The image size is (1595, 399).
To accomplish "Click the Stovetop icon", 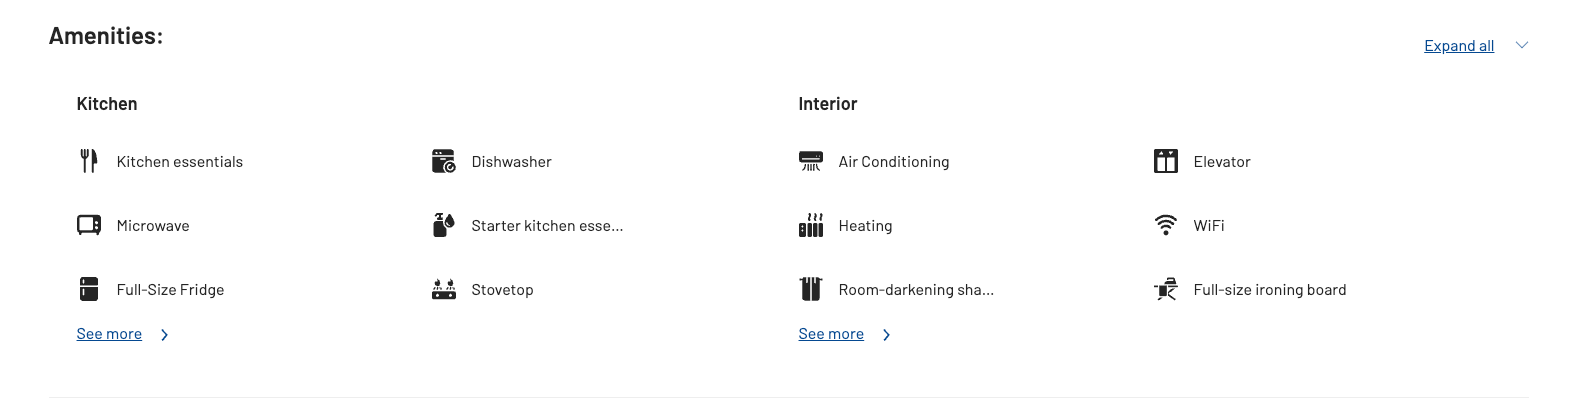I will pyautogui.click(x=444, y=290).
